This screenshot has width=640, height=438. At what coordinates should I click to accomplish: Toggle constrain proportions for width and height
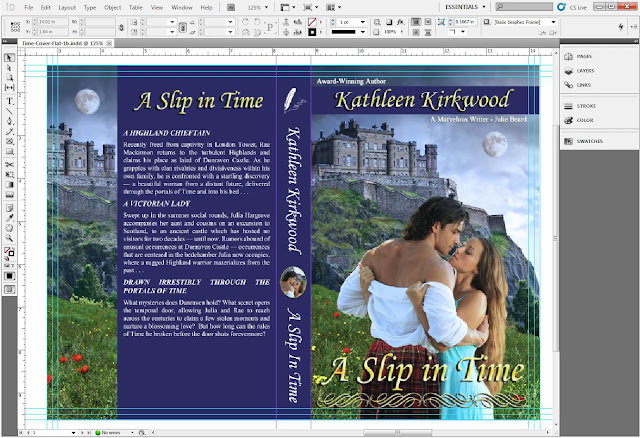[121, 27]
